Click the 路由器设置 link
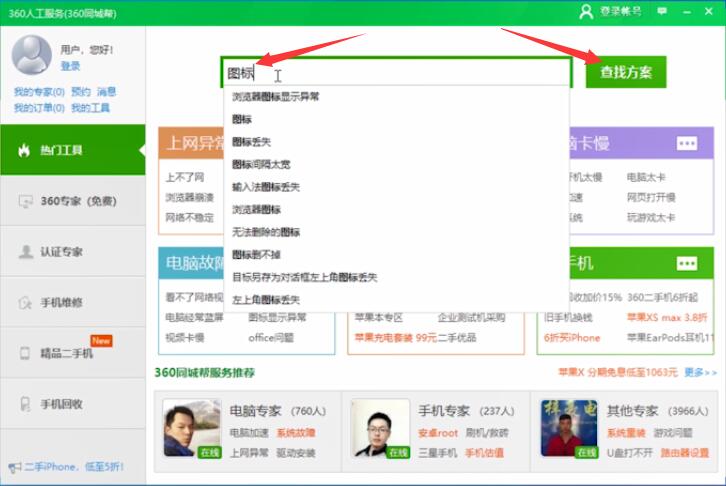The height and width of the screenshot is (486, 726). [x=685, y=453]
